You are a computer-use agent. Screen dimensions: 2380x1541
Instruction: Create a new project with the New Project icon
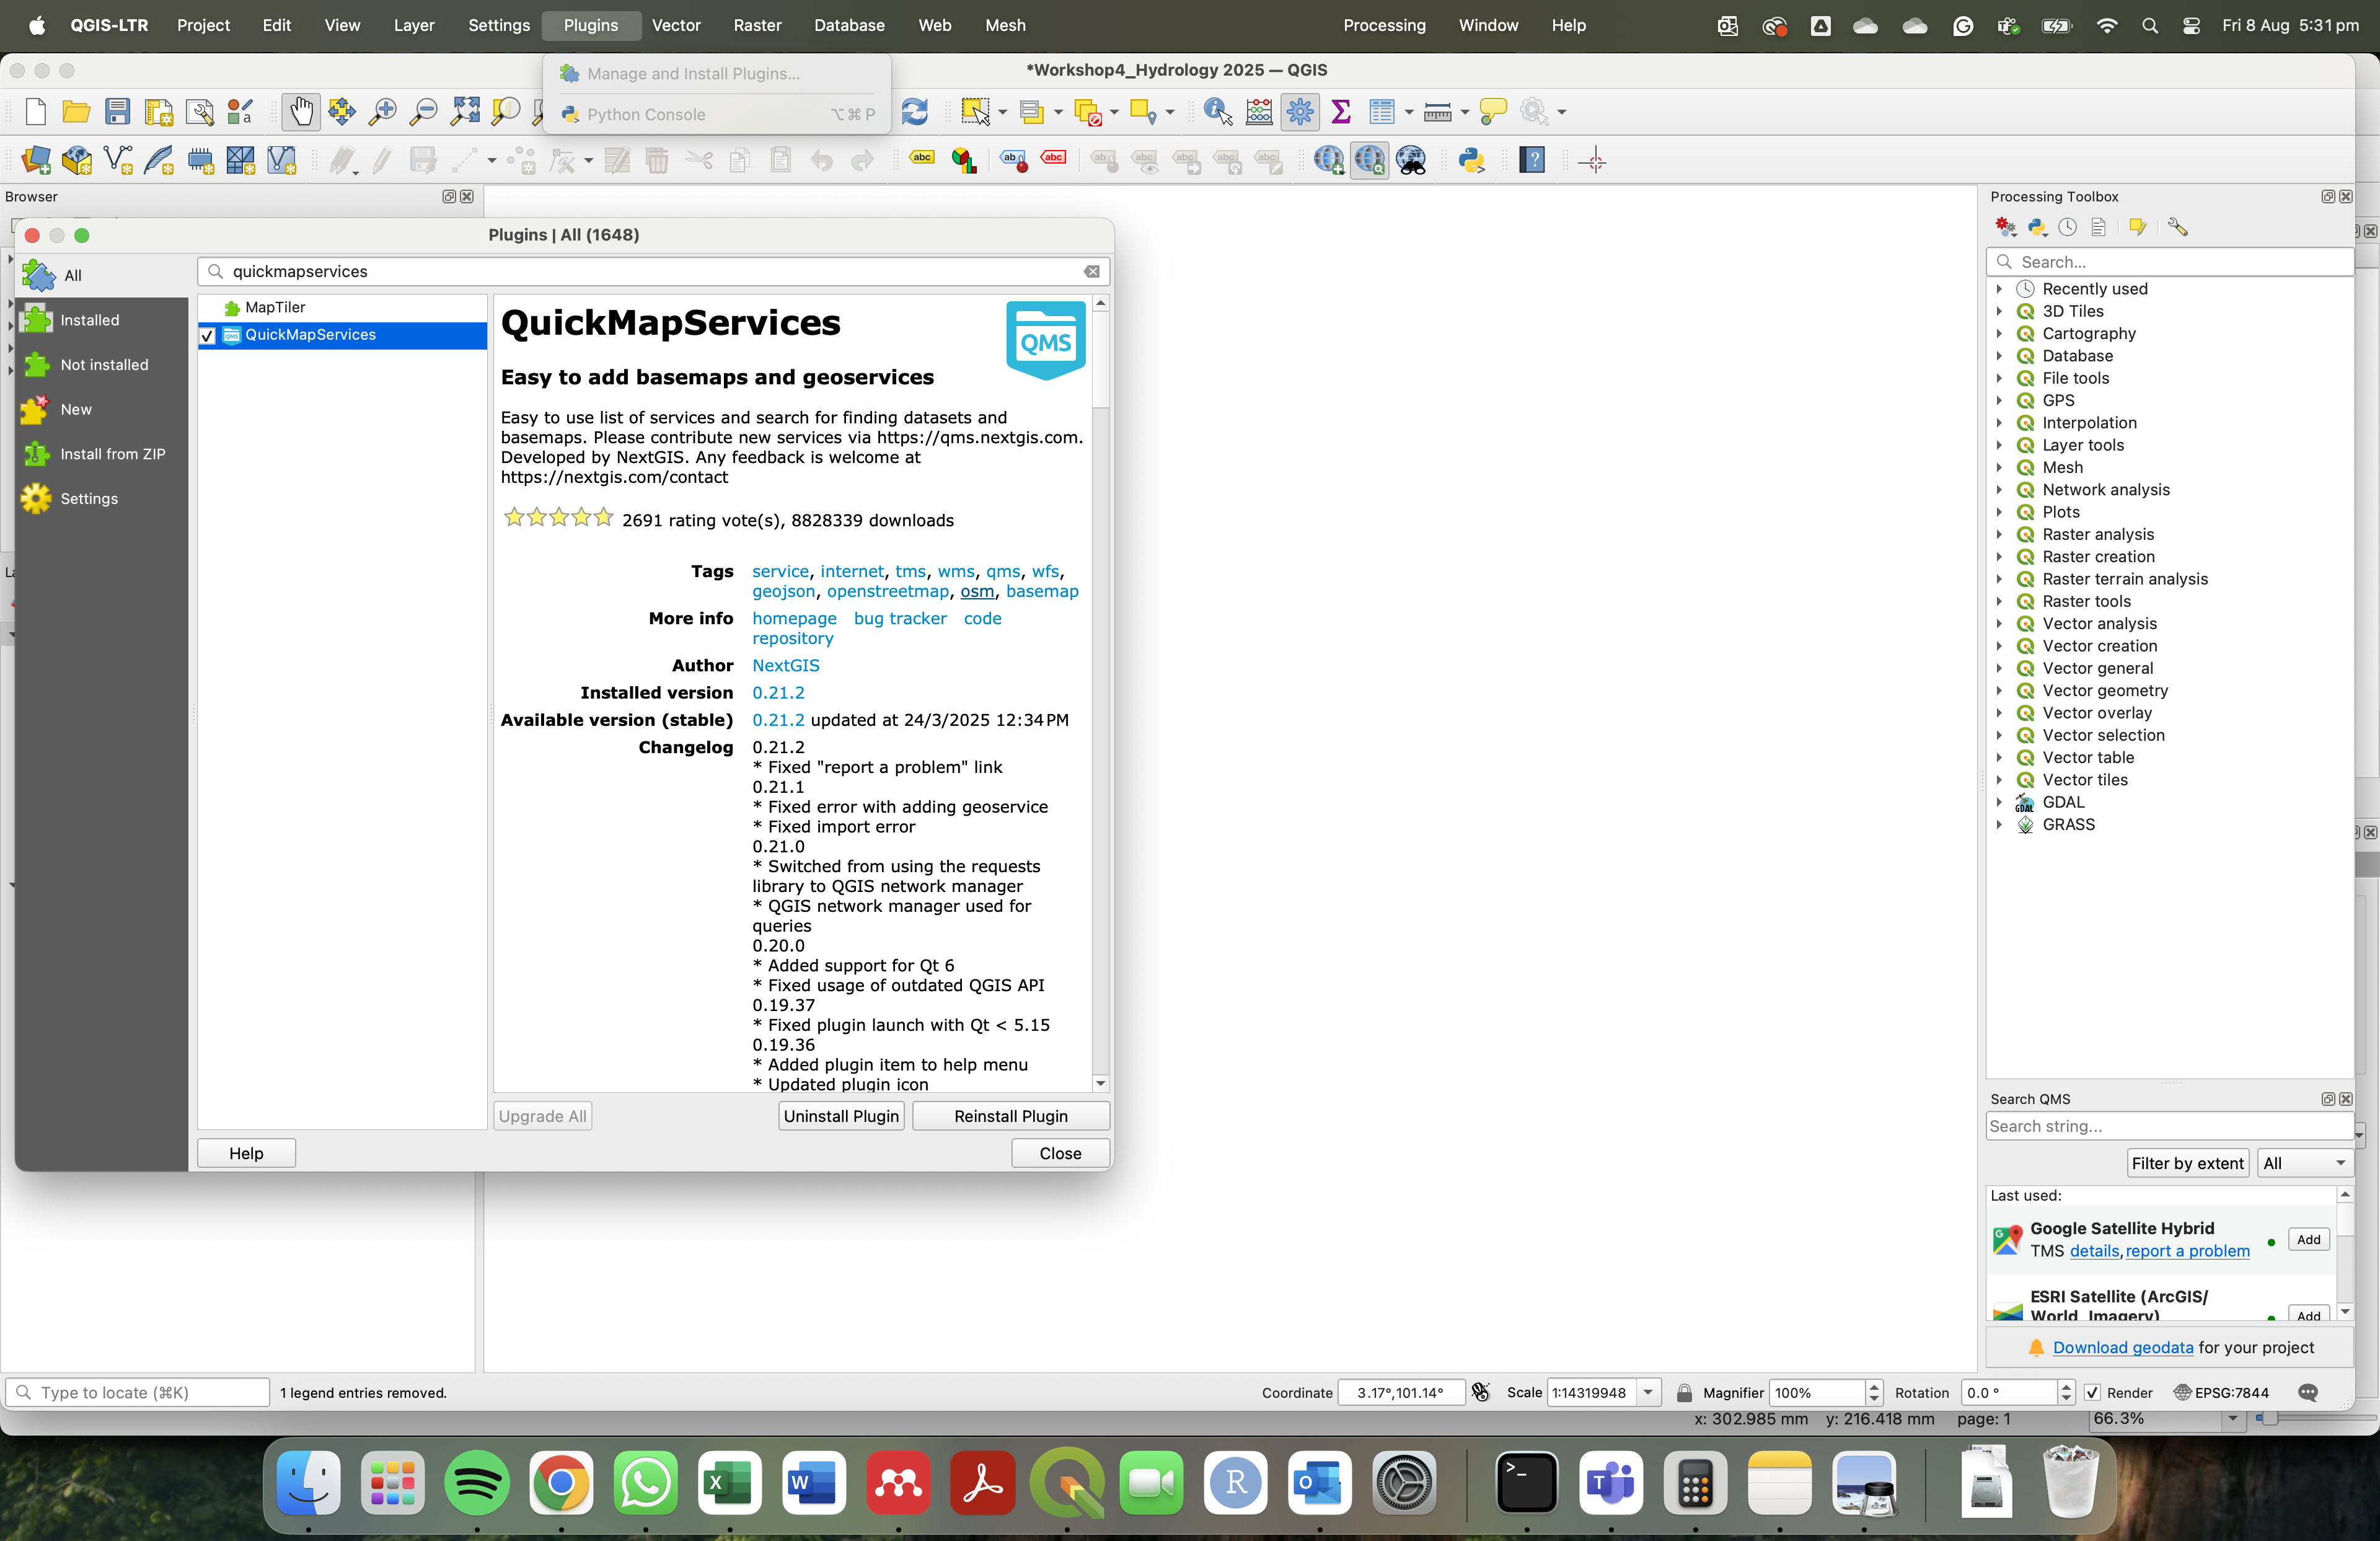pyautogui.click(x=36, y=112)
